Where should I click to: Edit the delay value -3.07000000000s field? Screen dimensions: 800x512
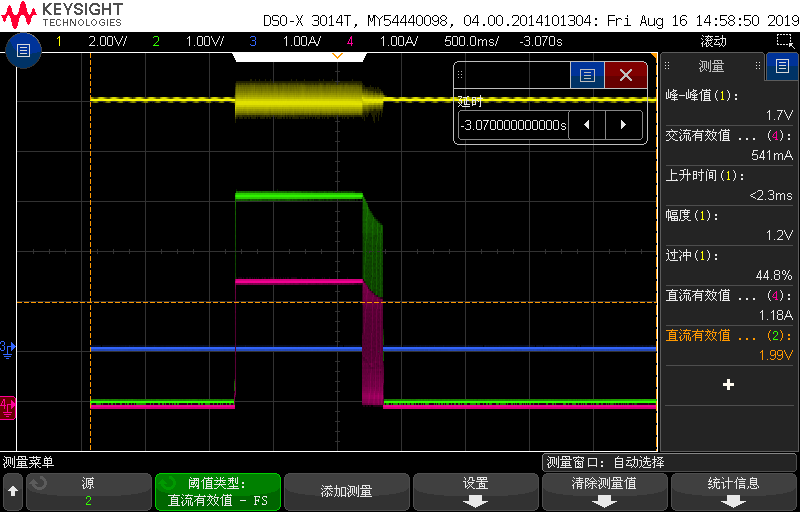(x=513, y=124)
